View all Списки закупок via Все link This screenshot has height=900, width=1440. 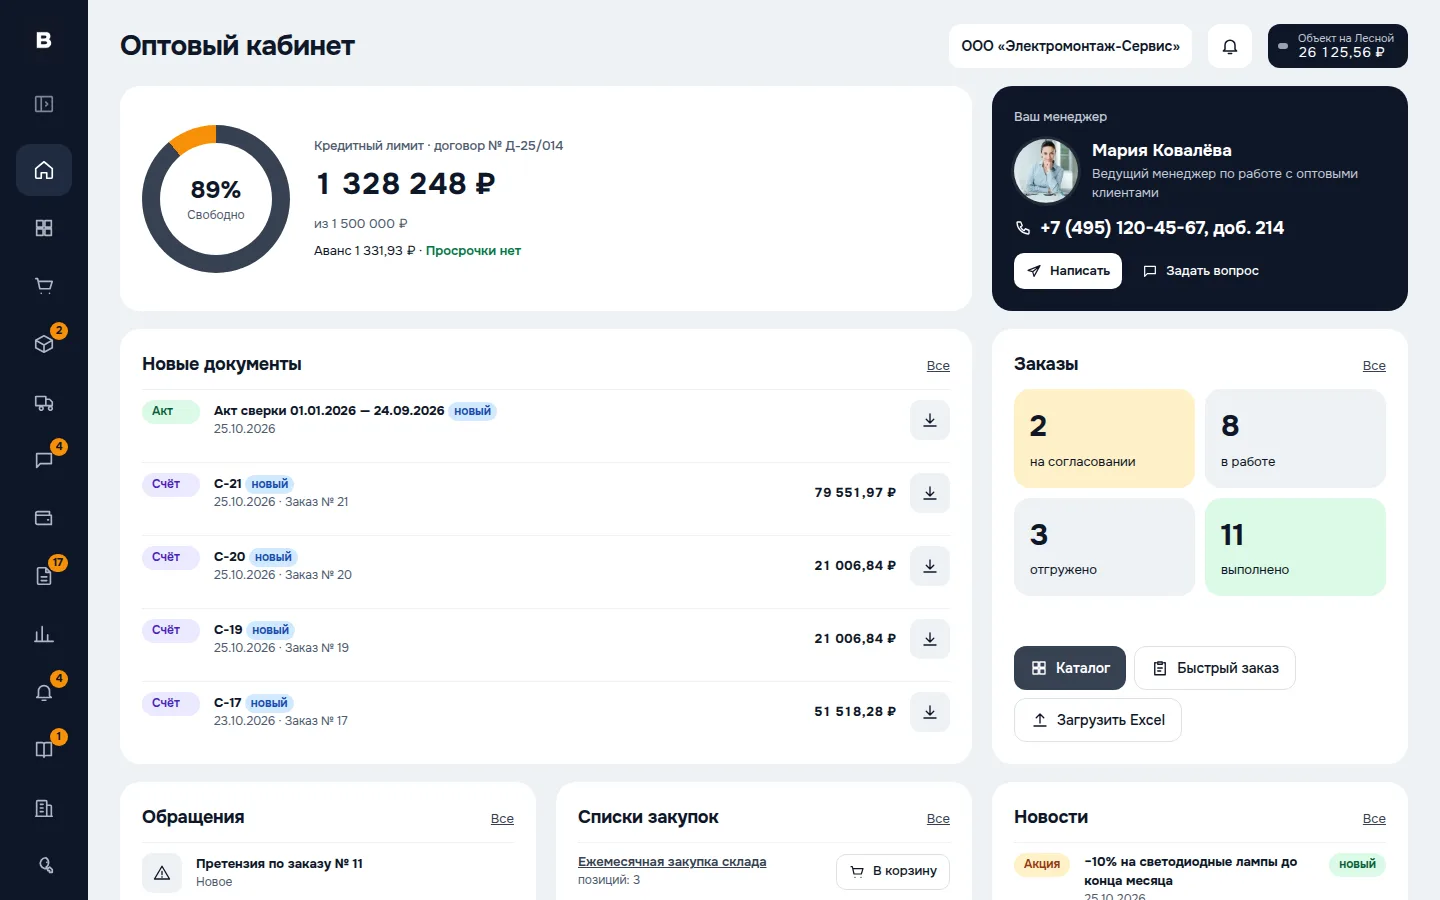point(938,819)
